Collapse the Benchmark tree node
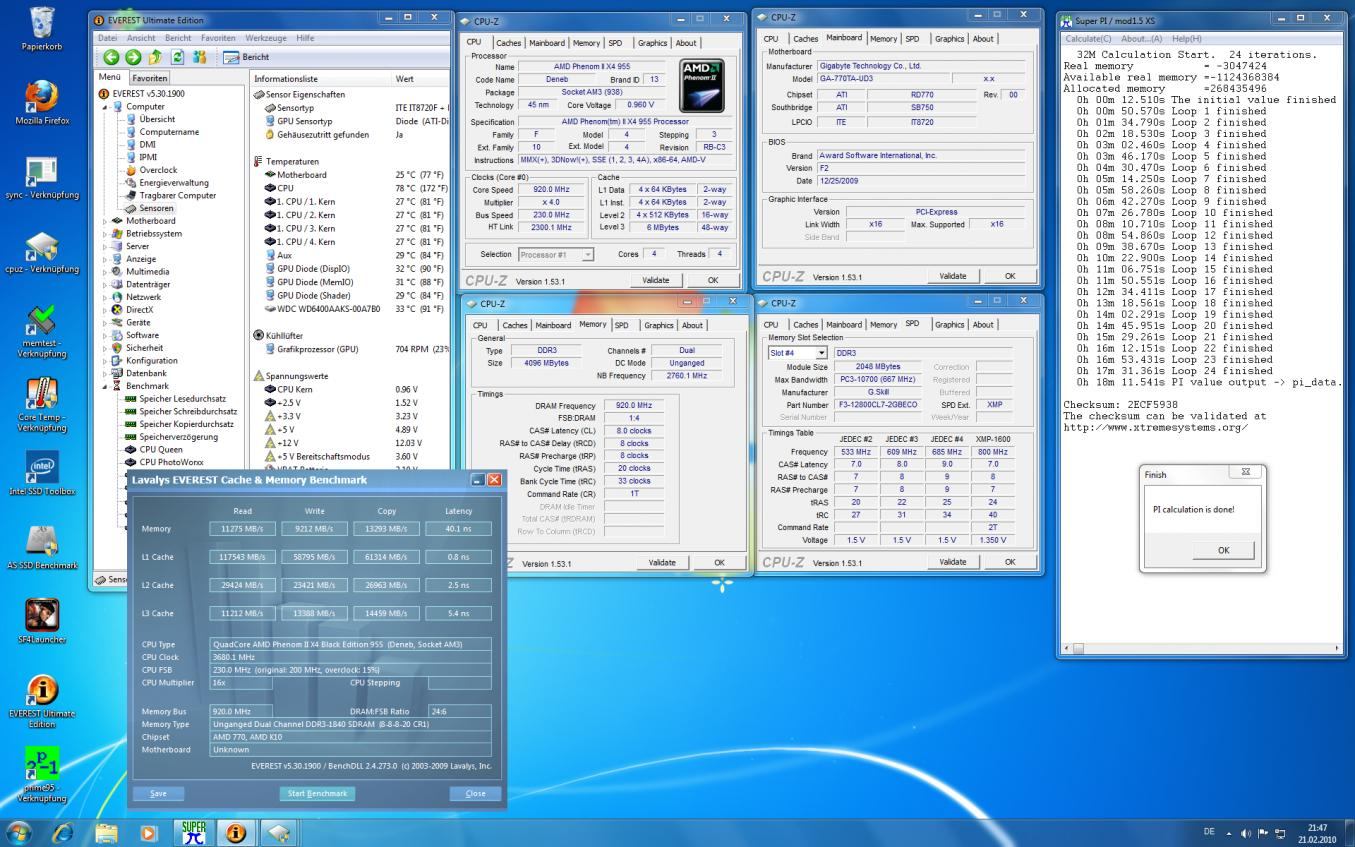This screenshot has width=1355, height=847. click(105, 386)
